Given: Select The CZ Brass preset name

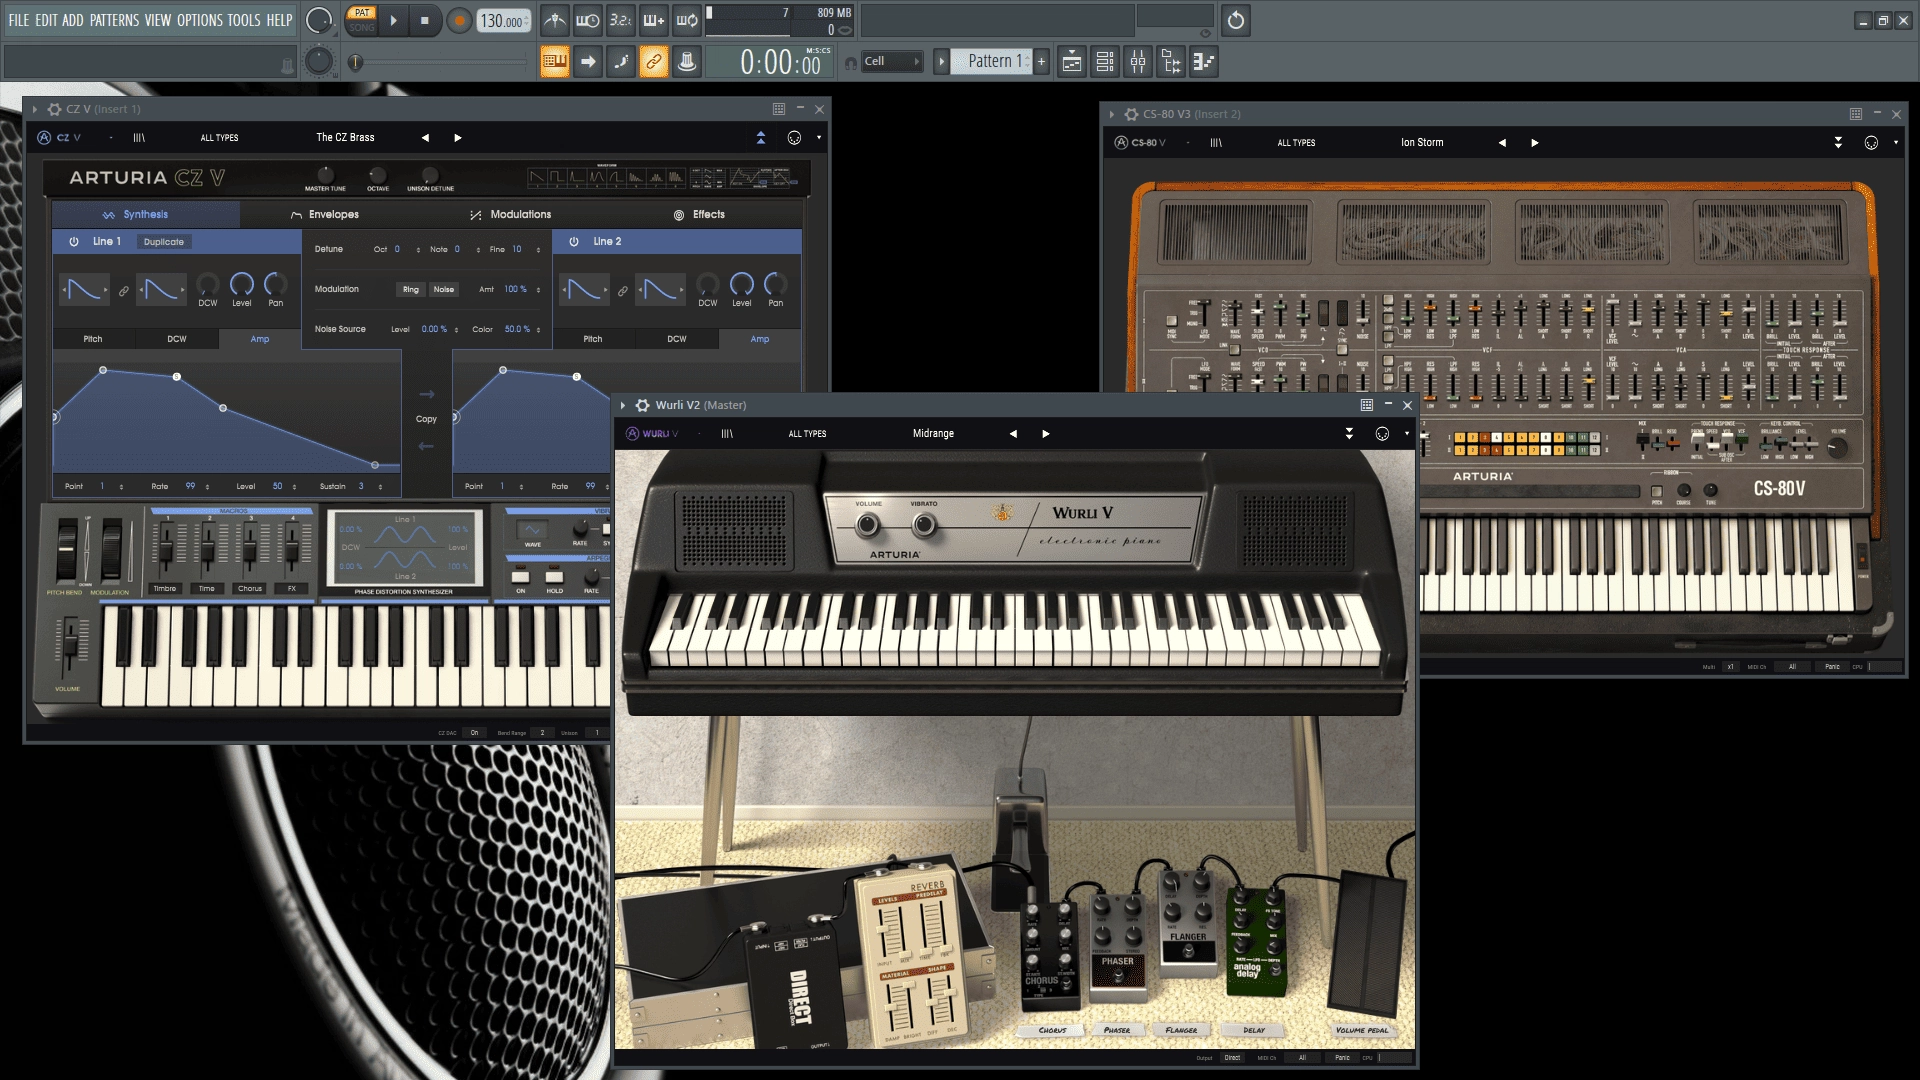Looking at the screenshot, I should (345, 138).
